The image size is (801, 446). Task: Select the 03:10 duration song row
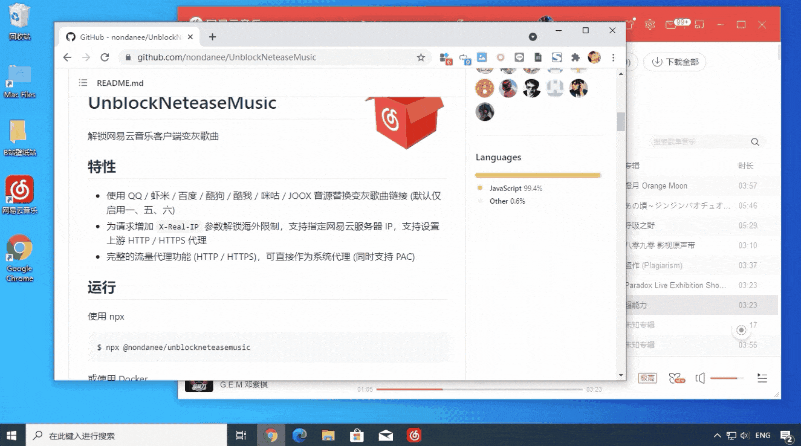(702, 246)
